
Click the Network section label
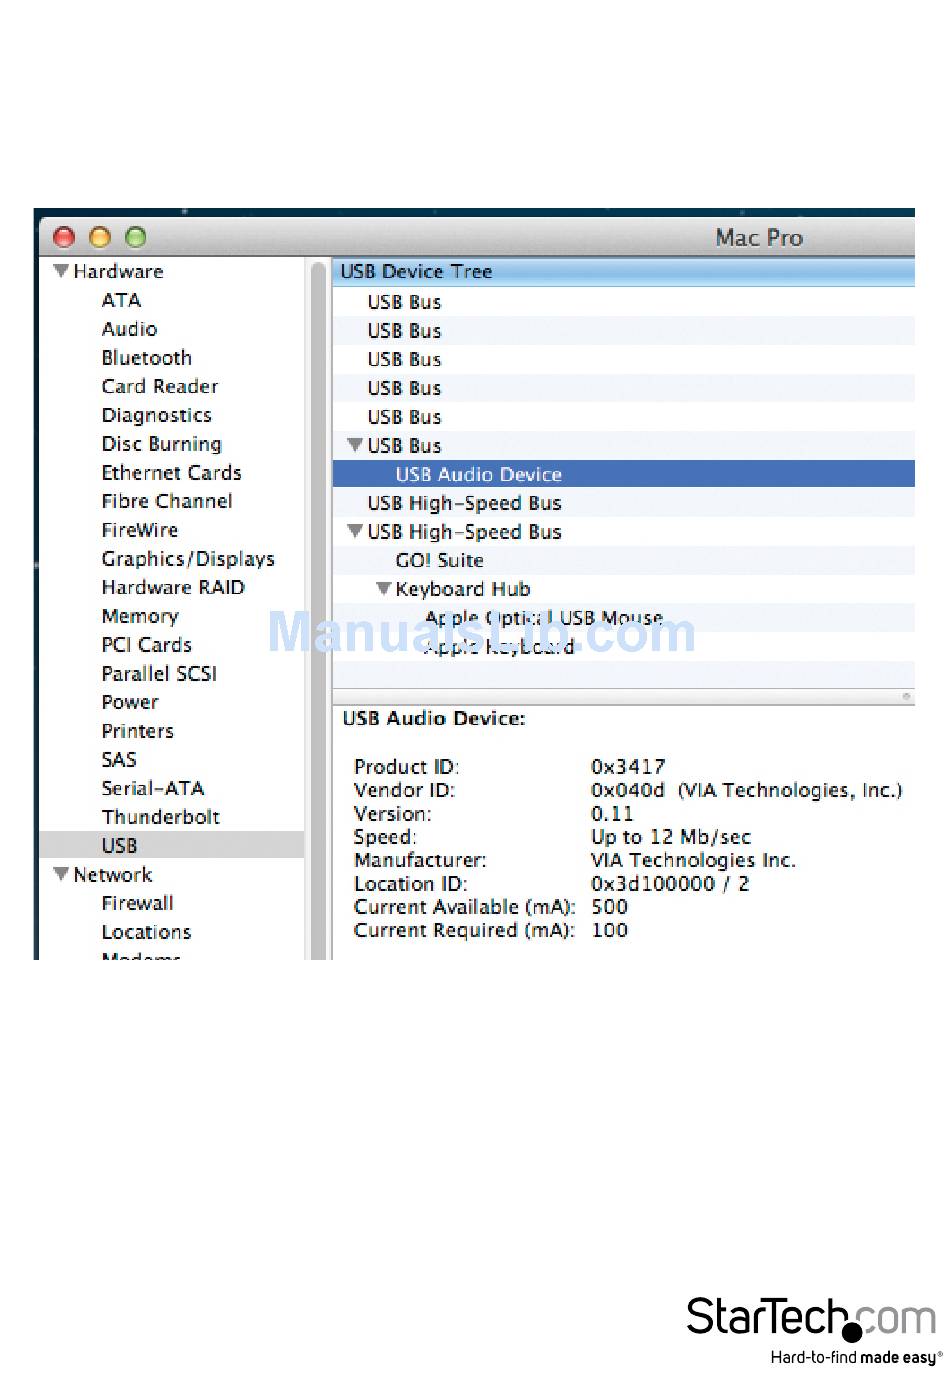(x=112, y=875)
